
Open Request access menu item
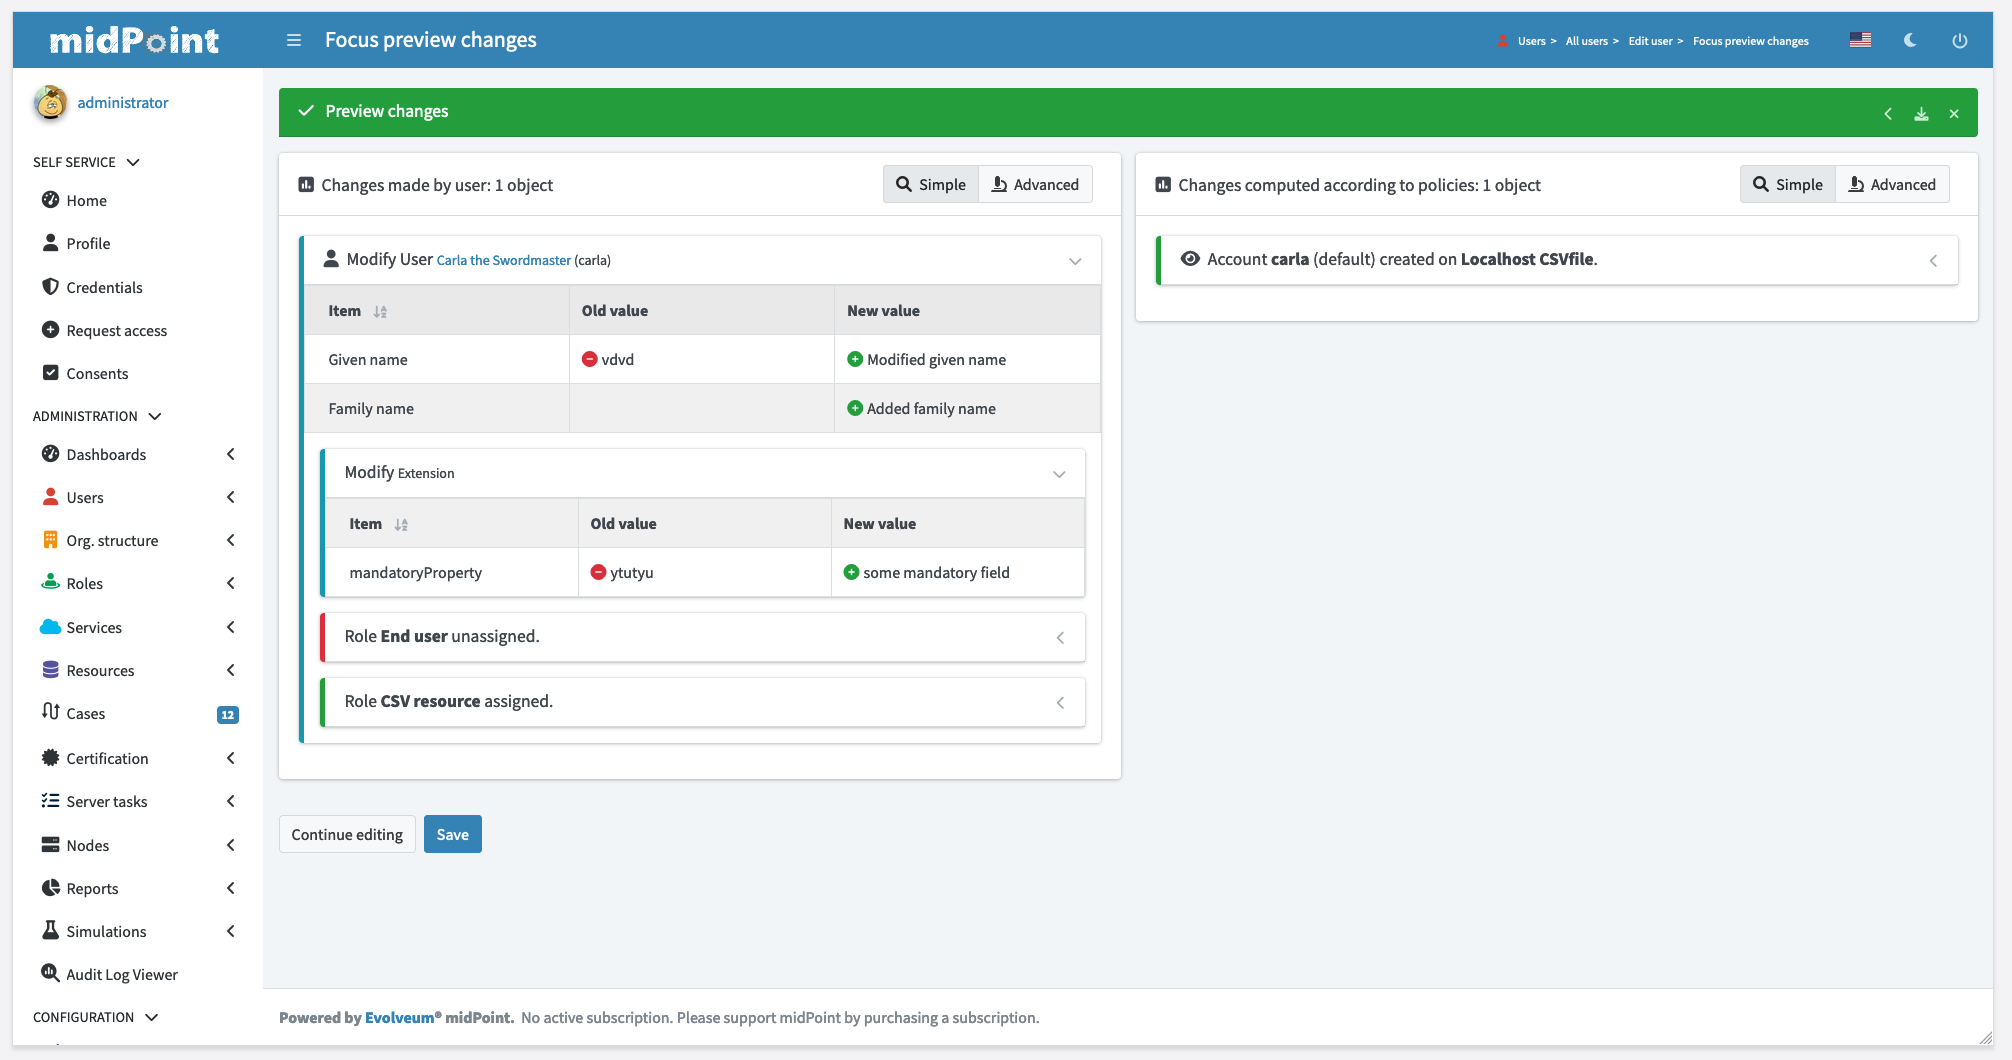point(116,330)
